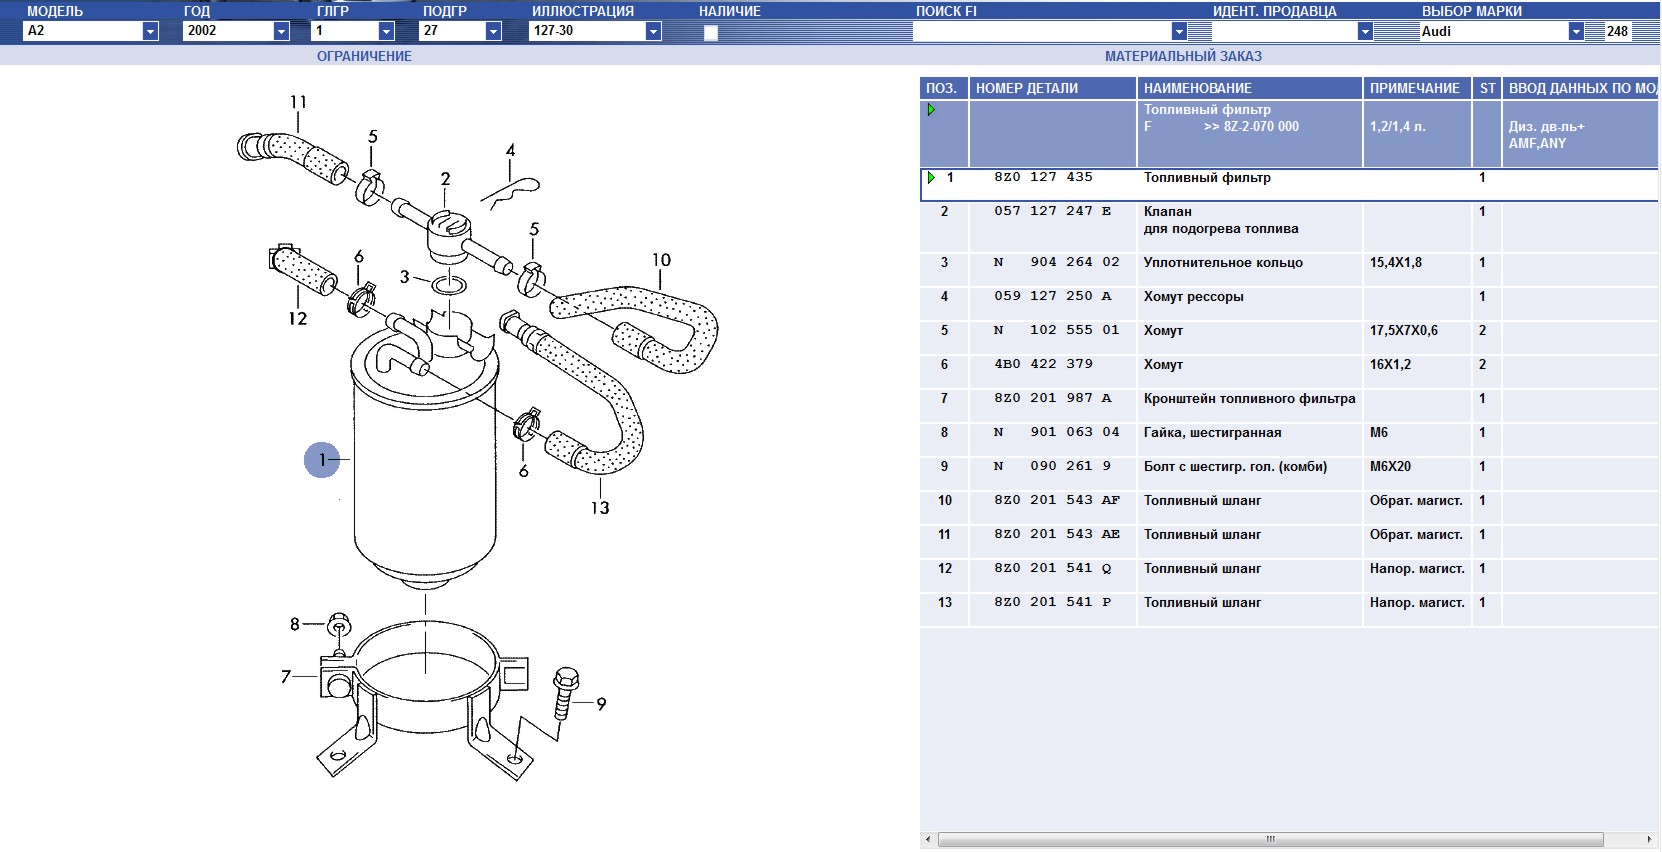Expand the ИЛЛЮСТРАЦИЯ dropdown showing 127-30
Viewport: 1662px width, 852px height.
coord(653,31)
